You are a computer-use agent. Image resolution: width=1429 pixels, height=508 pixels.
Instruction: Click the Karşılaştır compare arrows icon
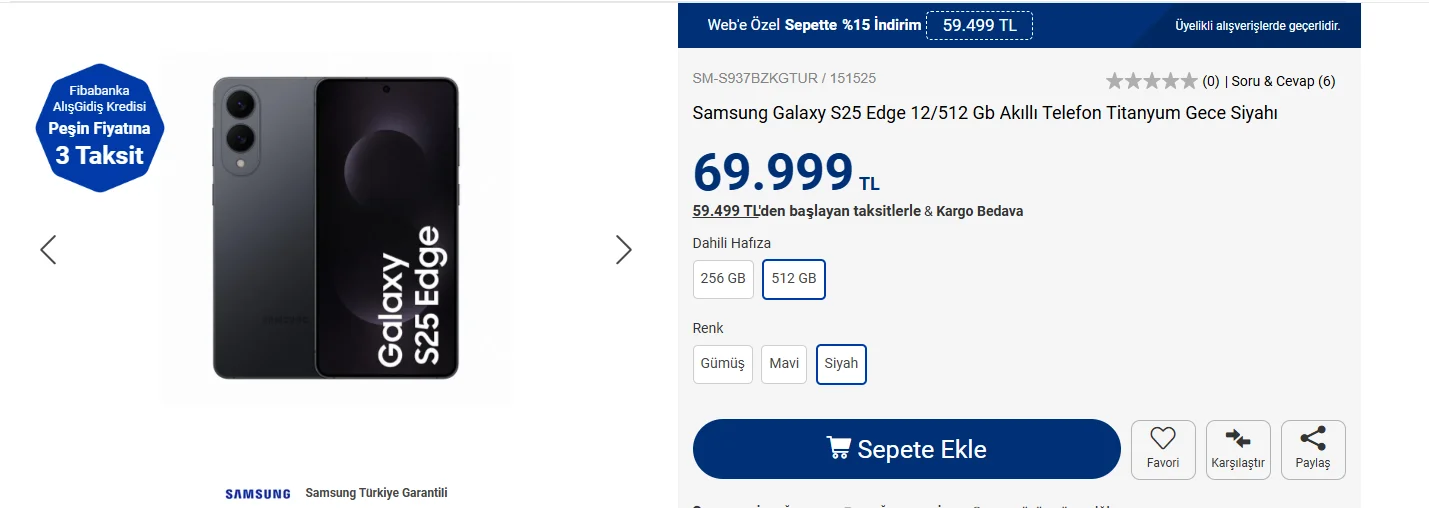tap(1238, 439)
